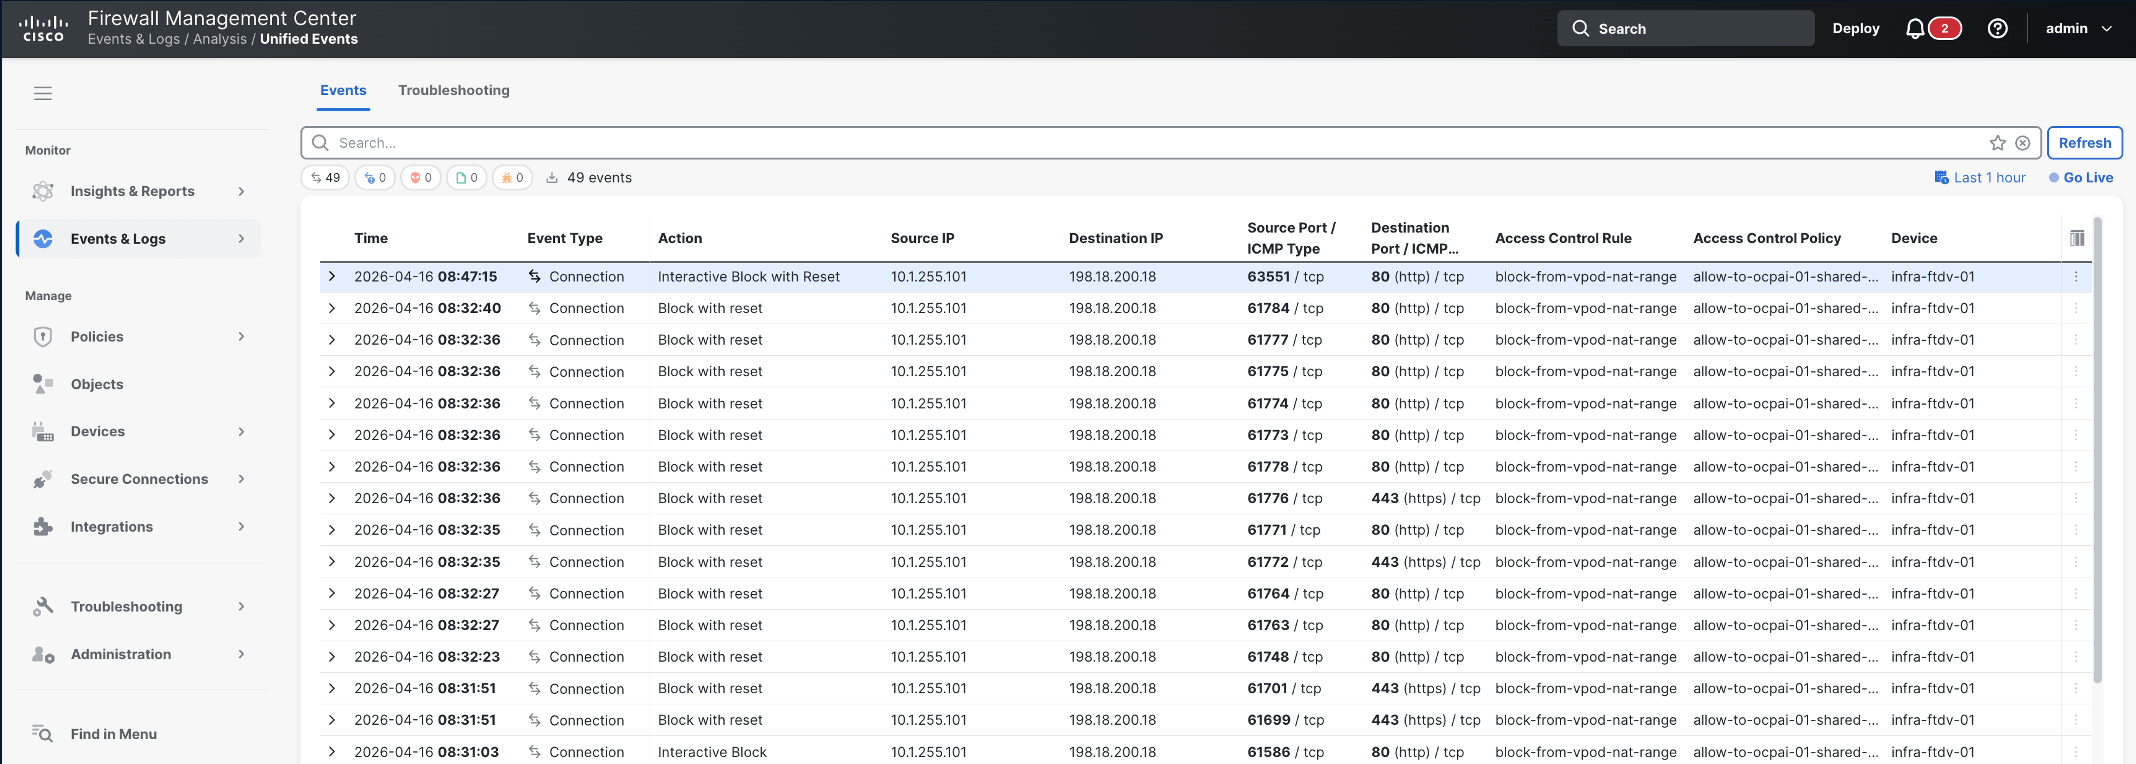Click the Device column header
Viewport: 2136px width, 764px height.
point(1914,238)
